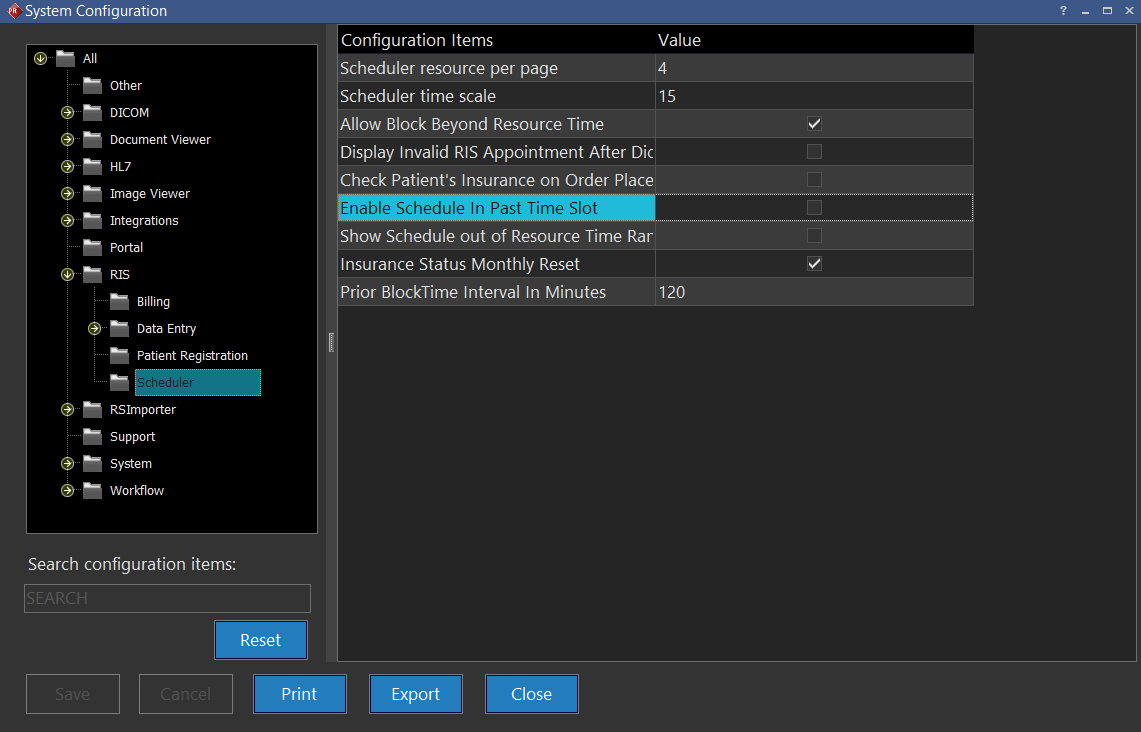The image size is (1141, 732).
Task: Select the Workflow tree item
Action: point(137,490)
